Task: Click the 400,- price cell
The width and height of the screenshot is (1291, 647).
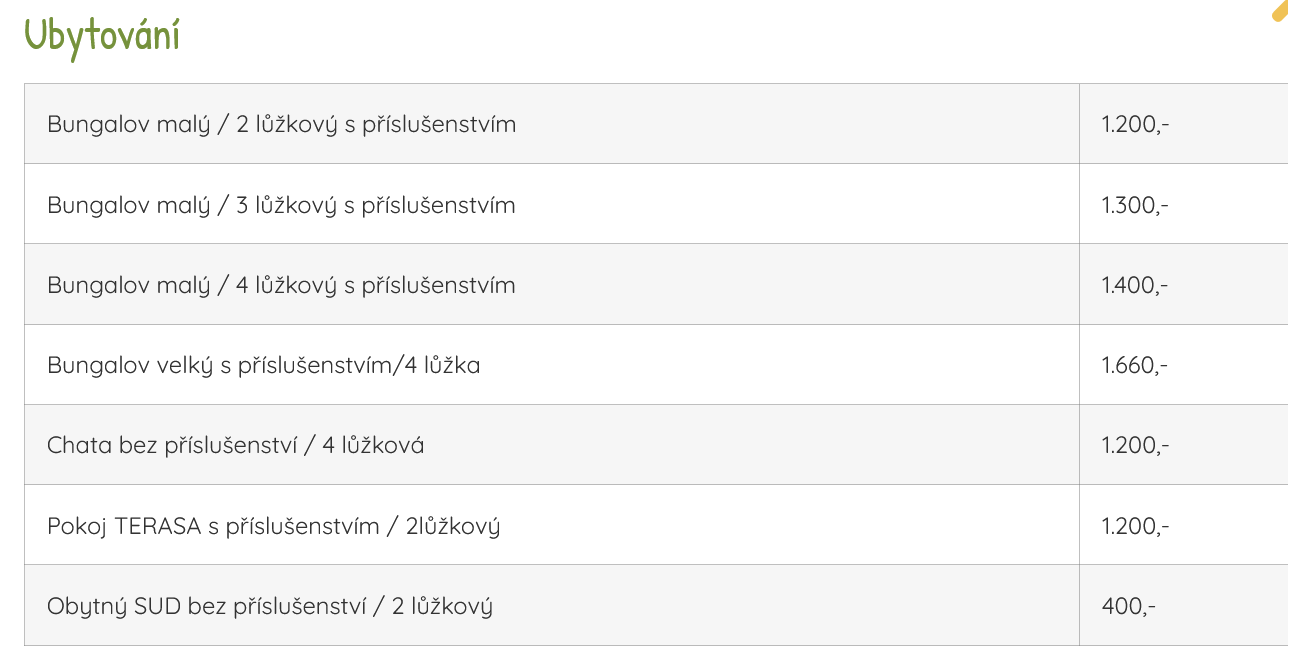Action: coord(1184,605)
